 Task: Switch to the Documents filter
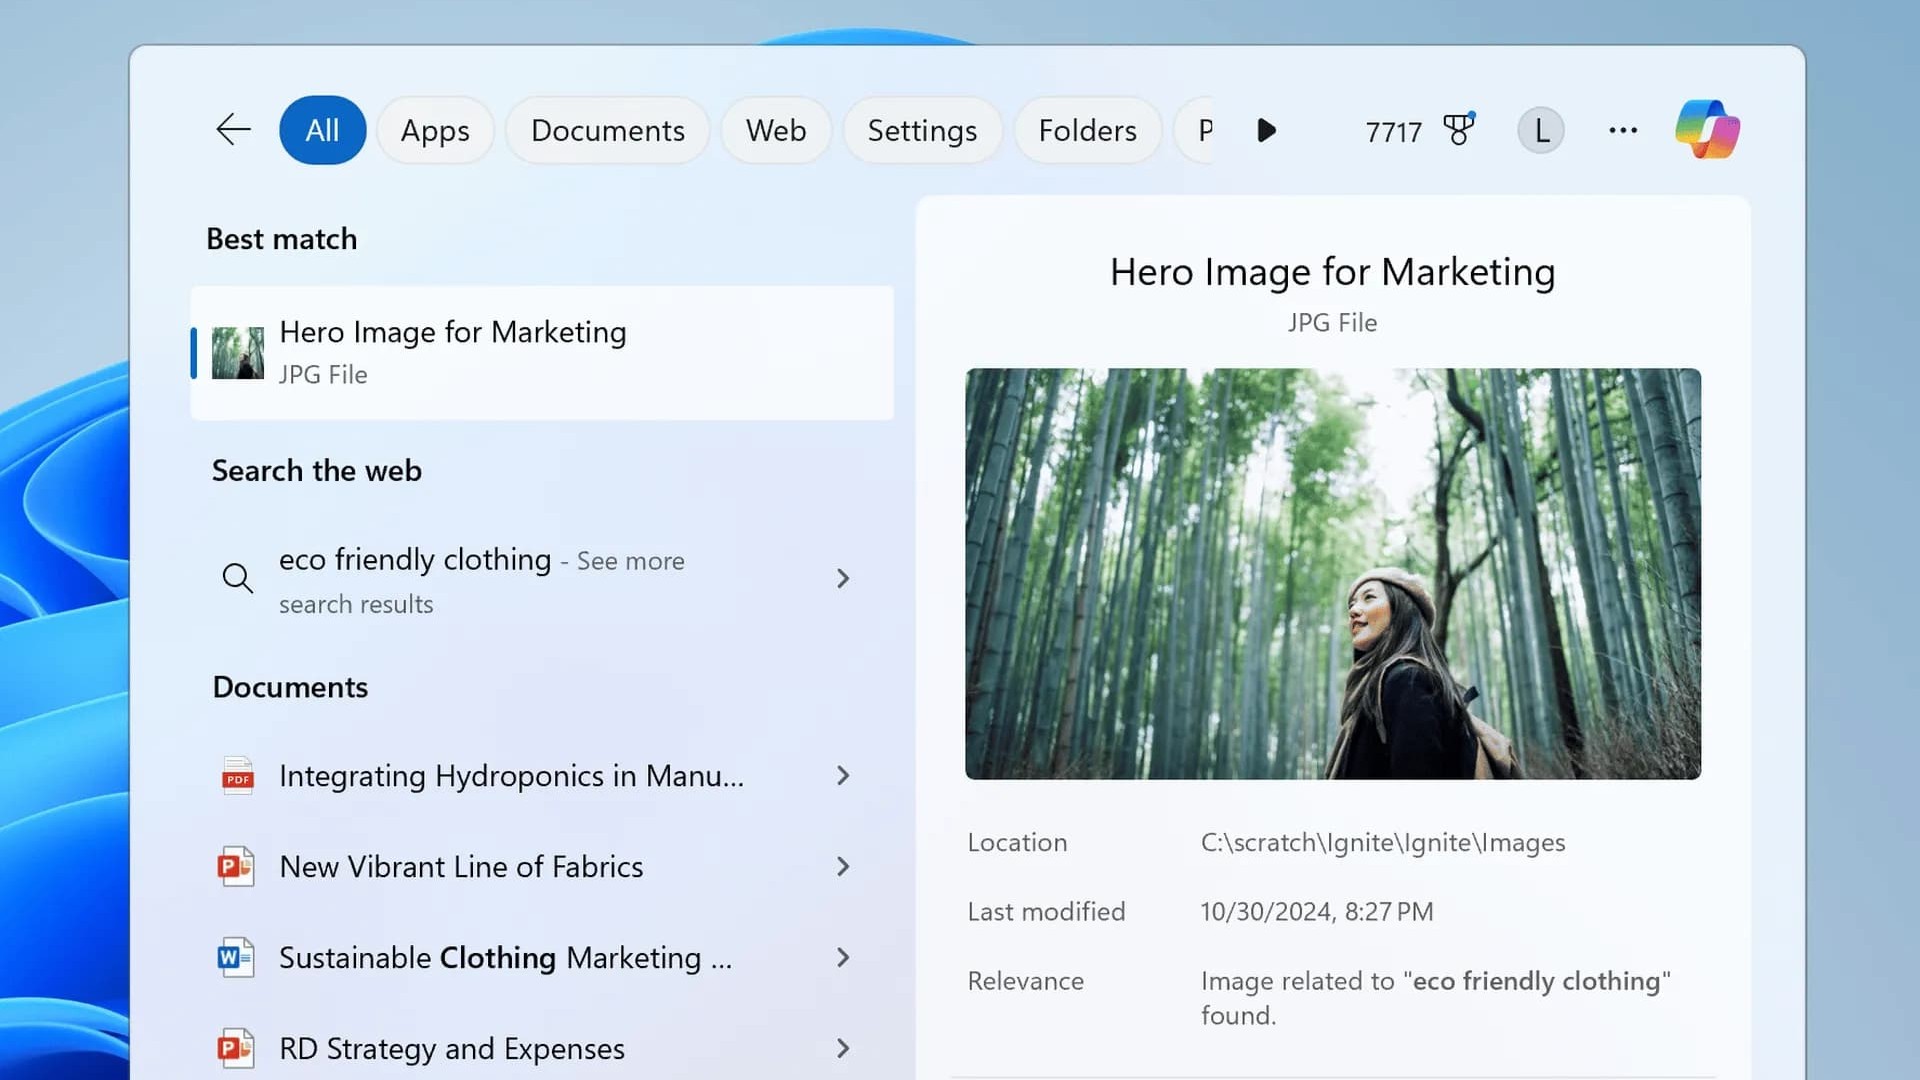click(x=607, y=130)
